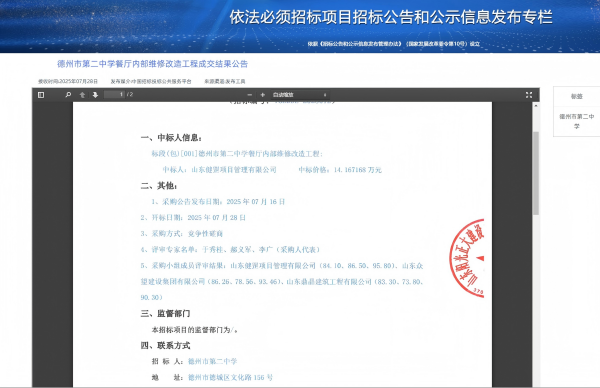The height and width of the screenshot is (388, 600).
Task: Go to previous PDF page arrow
Action: tap(82, 95)
